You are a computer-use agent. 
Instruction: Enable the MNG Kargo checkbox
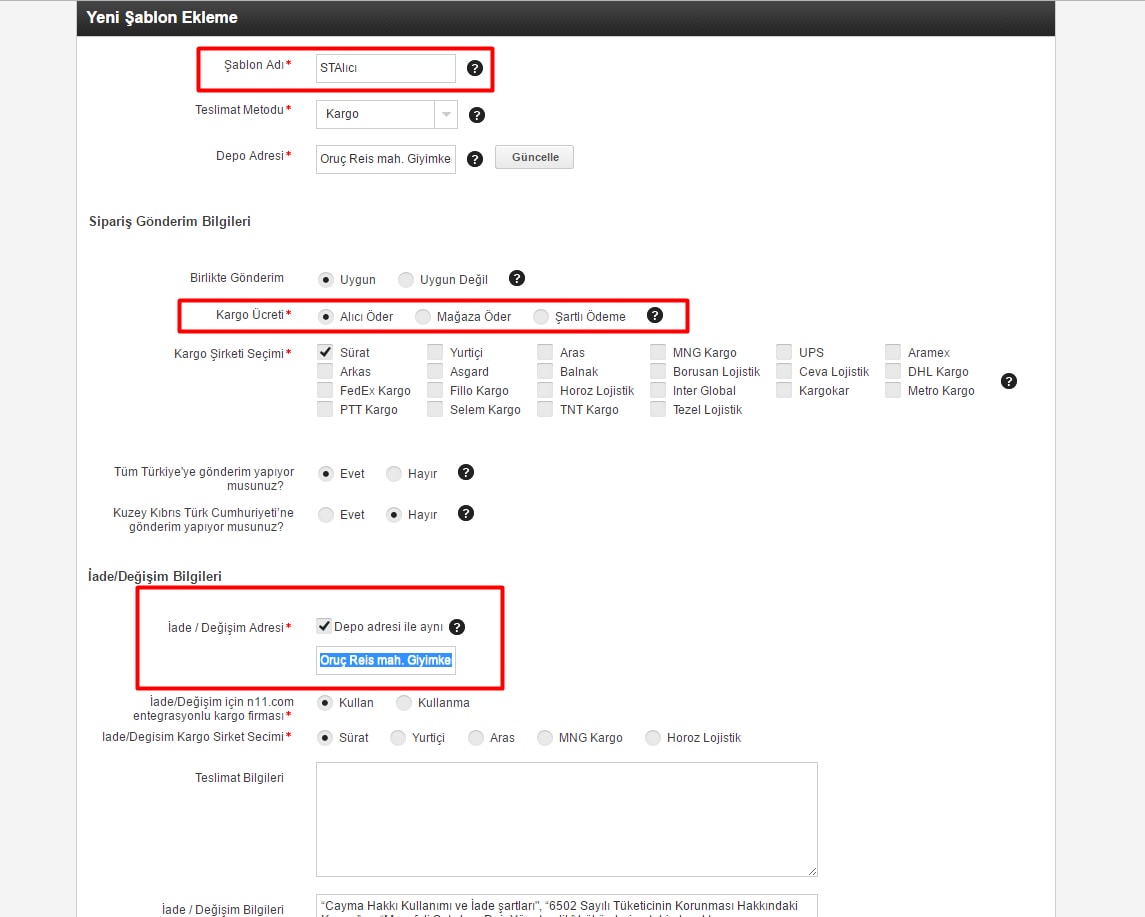click(658, 352)
